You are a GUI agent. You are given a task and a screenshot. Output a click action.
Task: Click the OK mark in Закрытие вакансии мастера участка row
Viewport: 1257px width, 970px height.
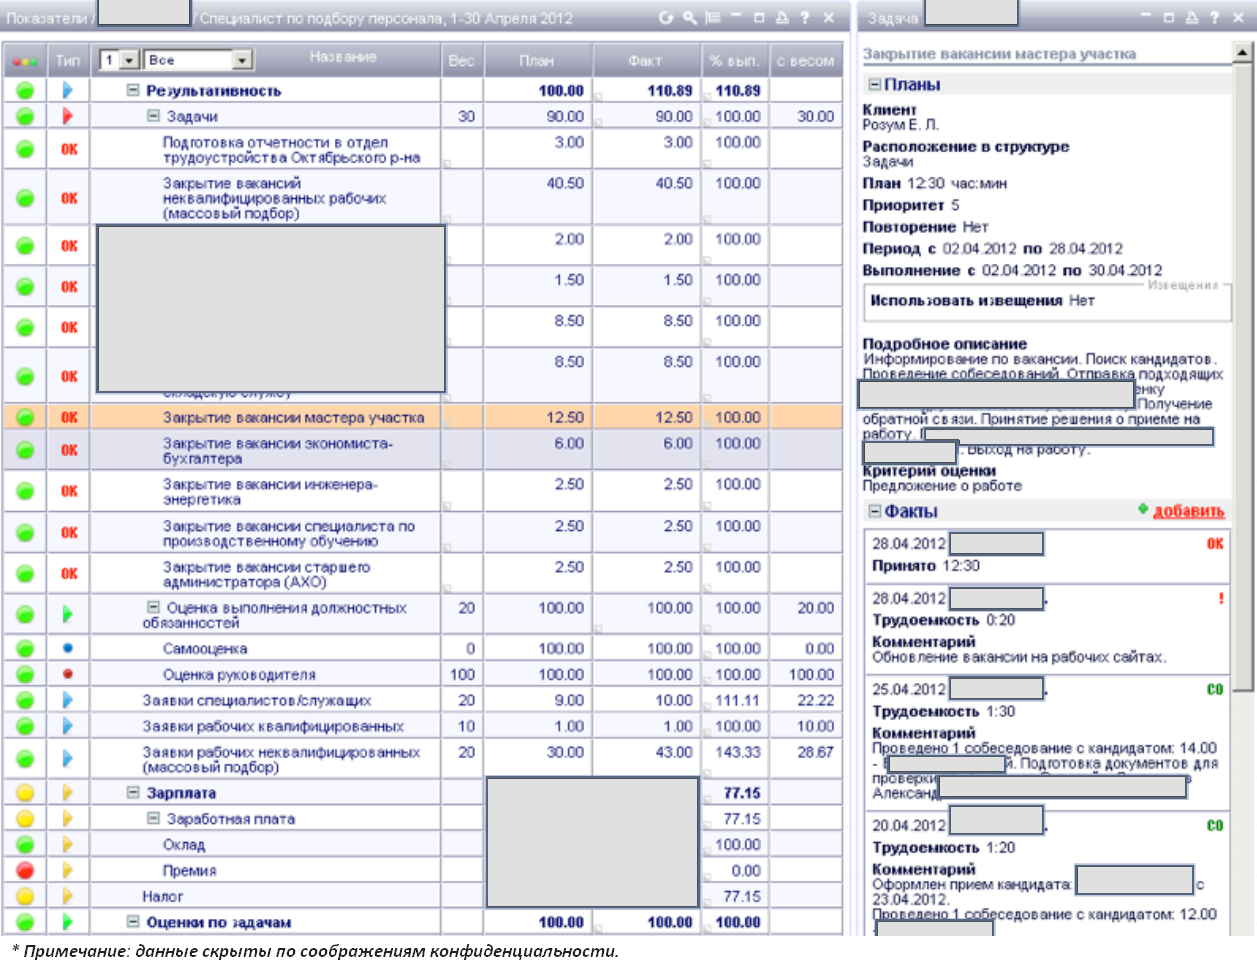(69, 418)
